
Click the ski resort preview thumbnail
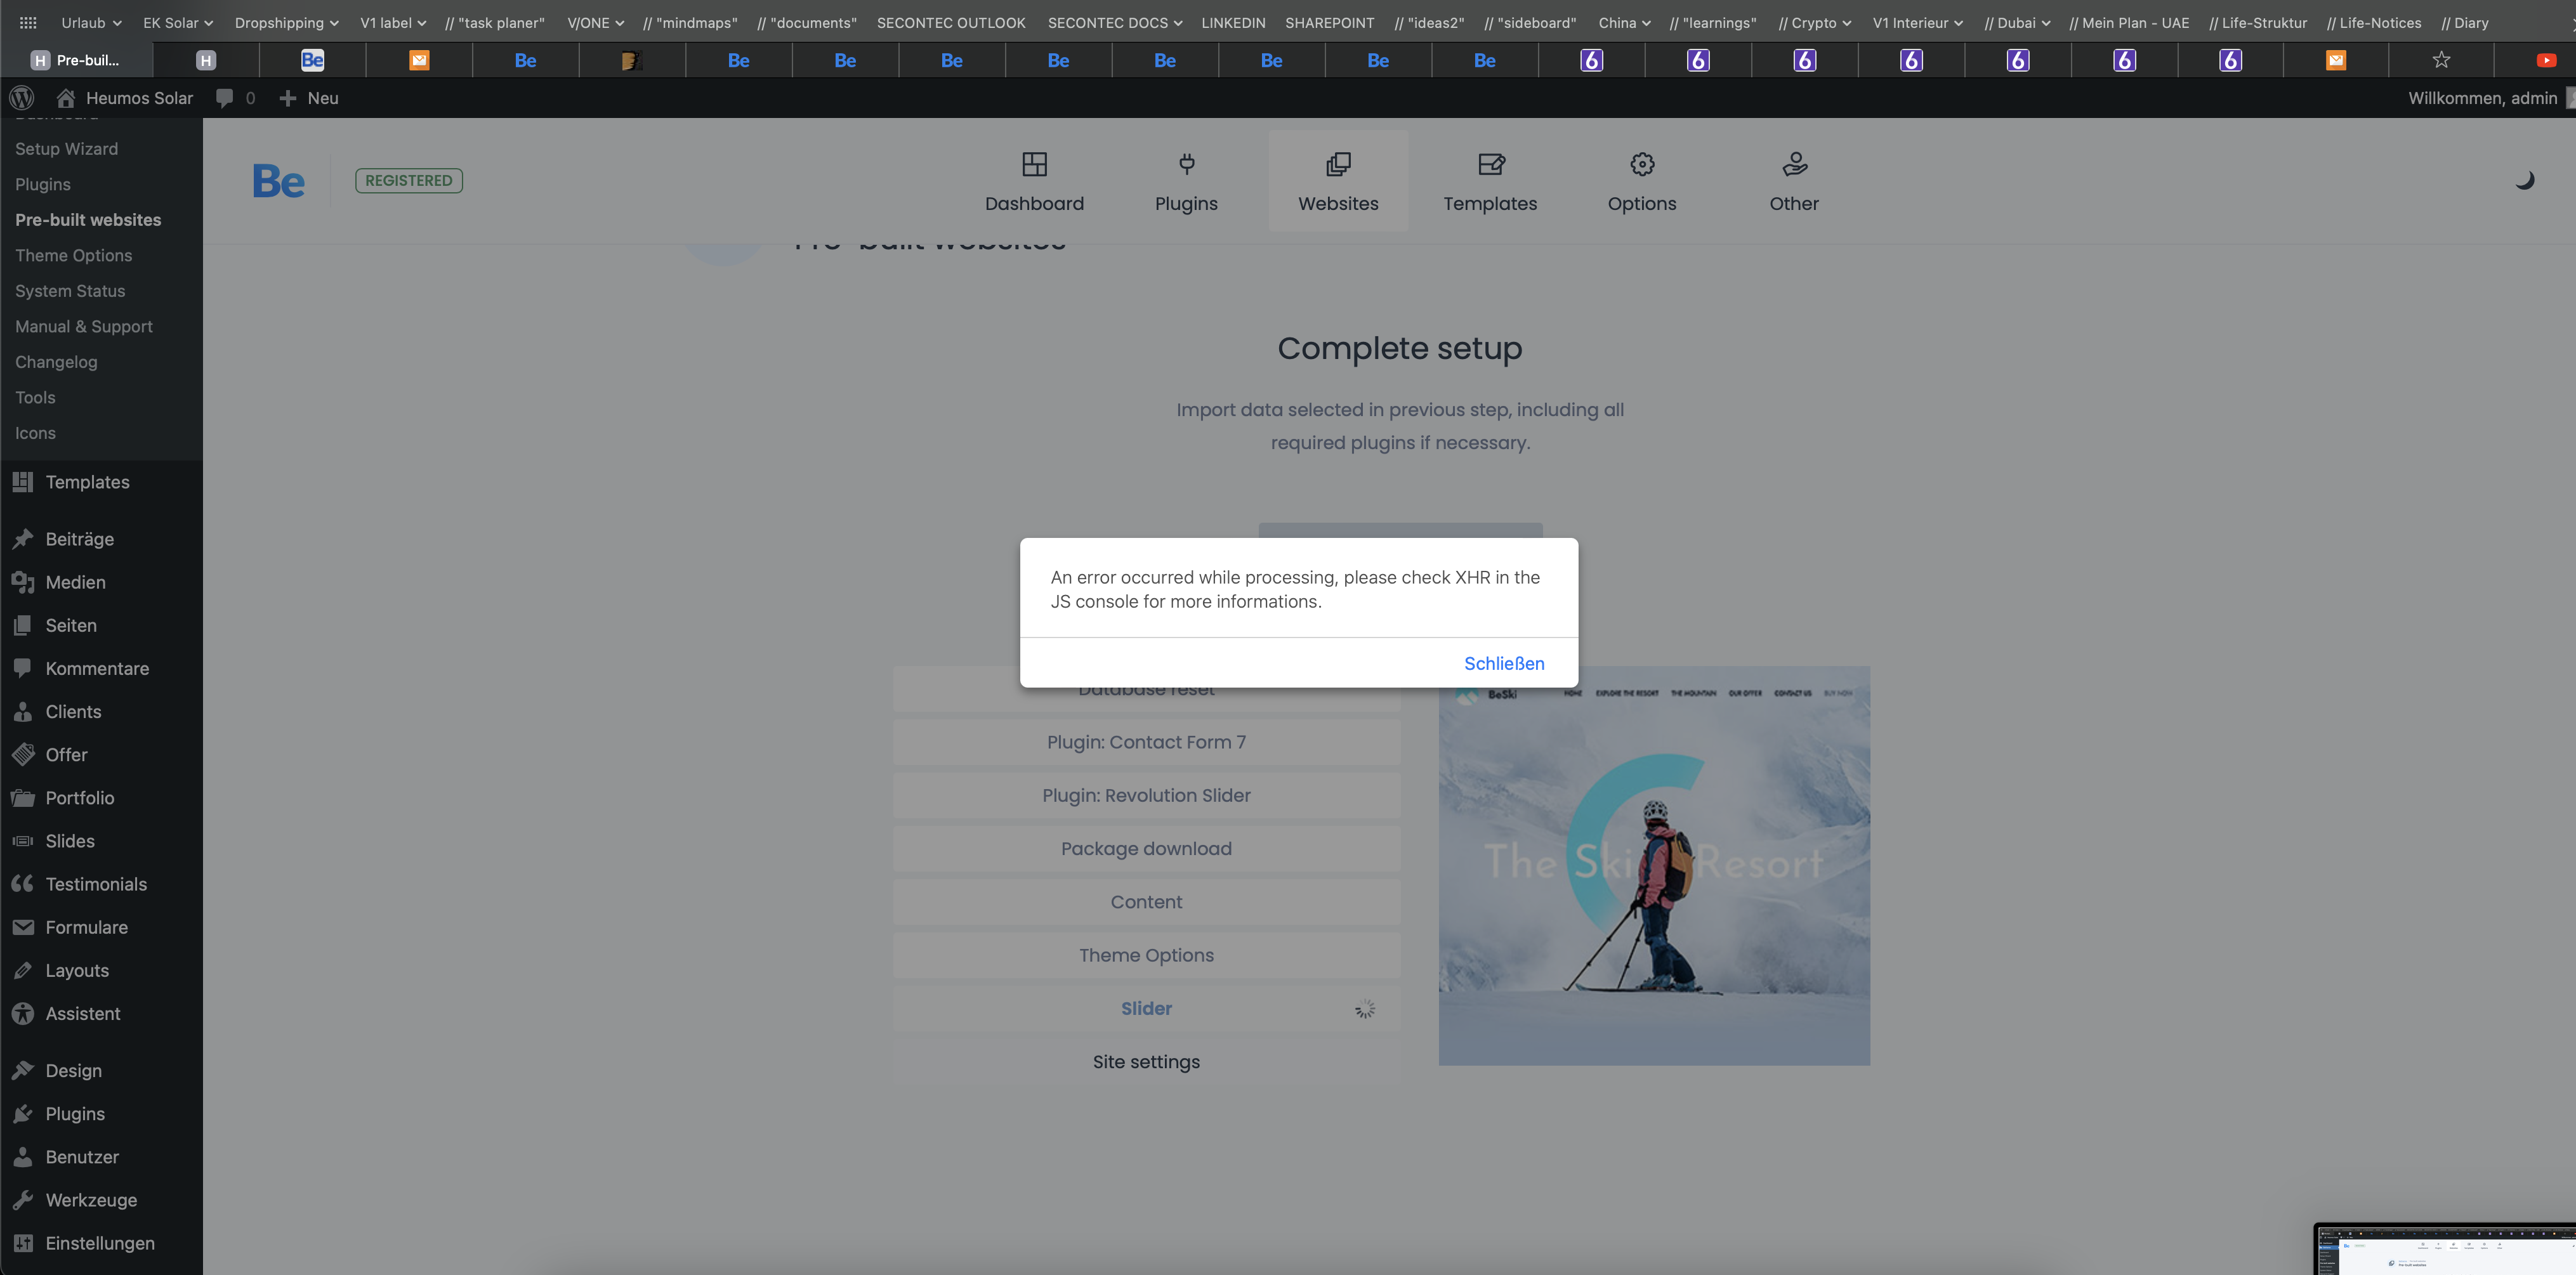click(x=1654, y=866)
